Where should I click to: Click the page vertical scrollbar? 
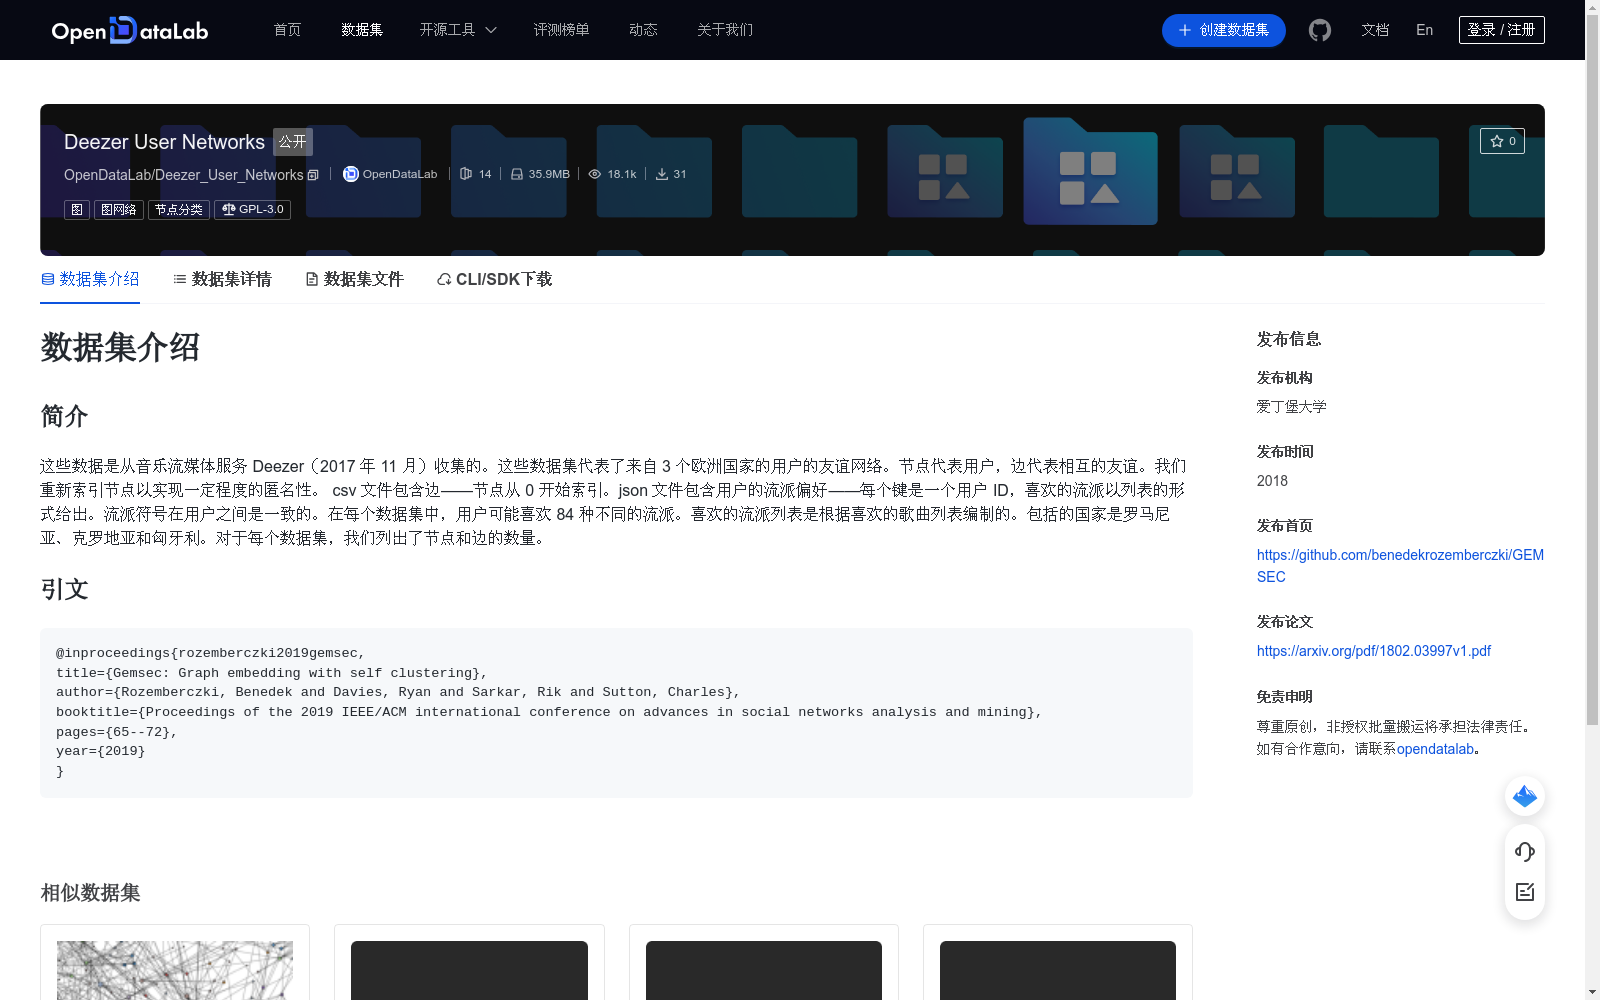click(1592, 370)
